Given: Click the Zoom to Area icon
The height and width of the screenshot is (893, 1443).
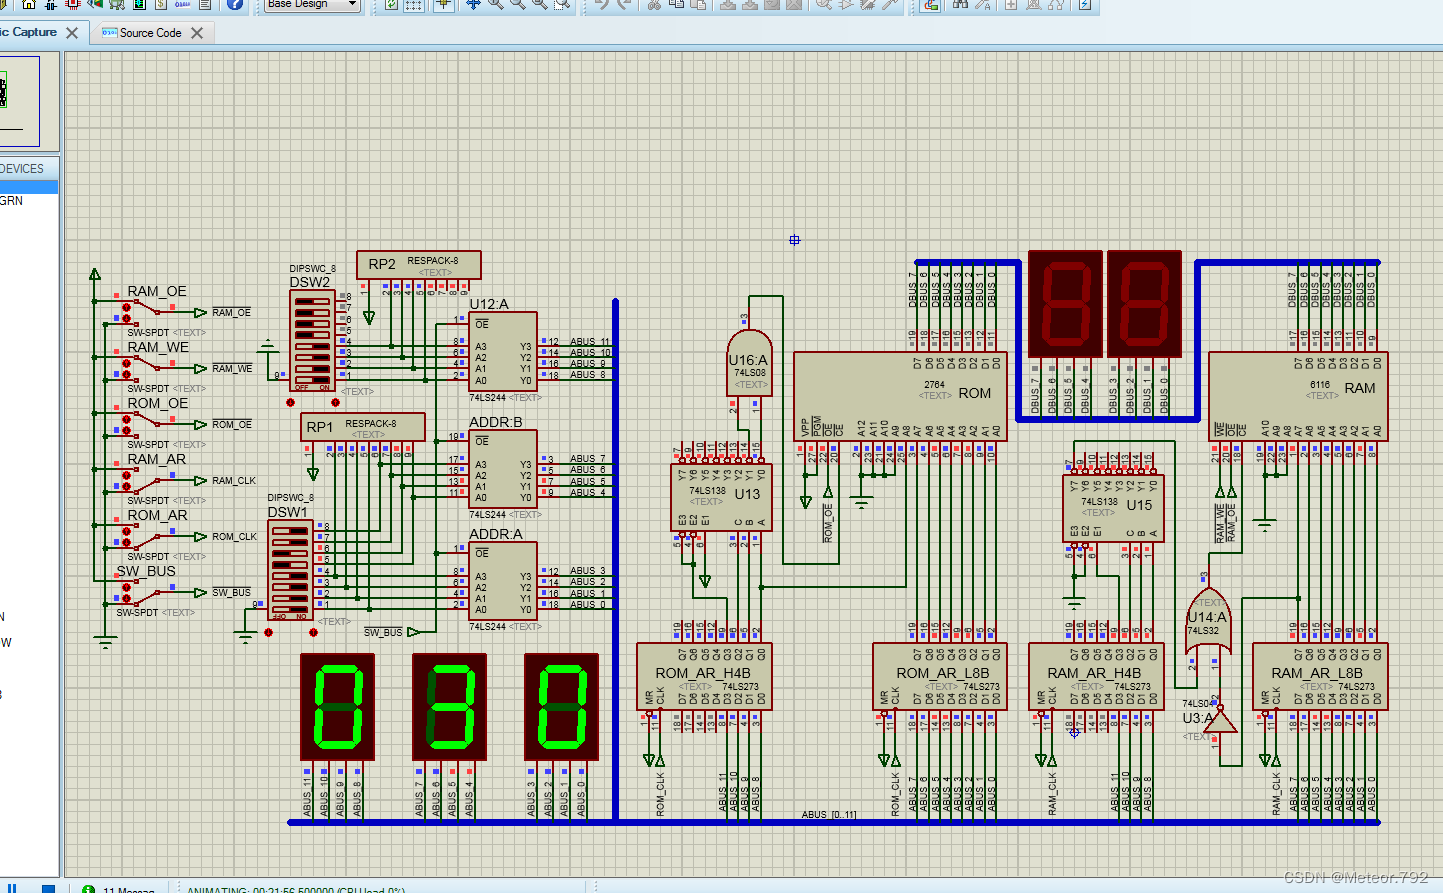Looking at the screenshot, I should pos(562,4).
